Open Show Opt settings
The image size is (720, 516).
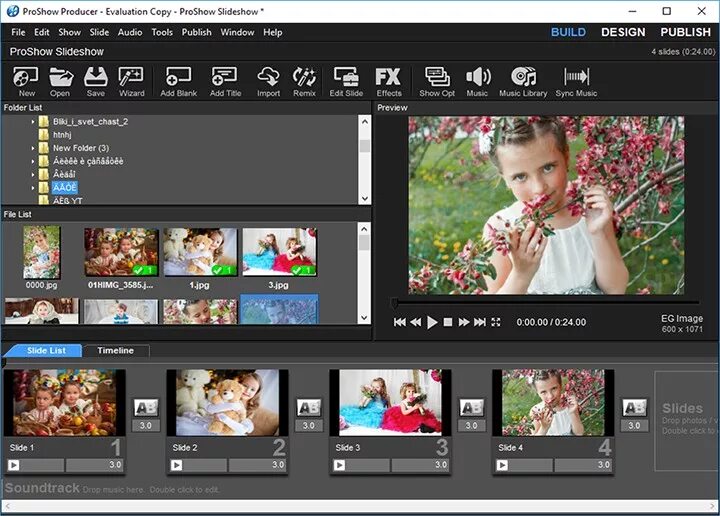tap(437, 81)
